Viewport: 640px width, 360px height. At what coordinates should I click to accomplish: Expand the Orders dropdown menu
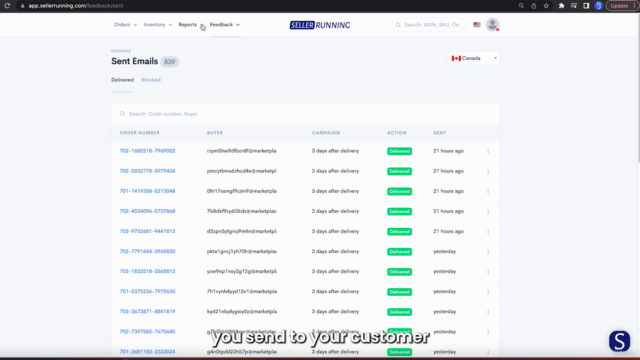pos(125,24)
